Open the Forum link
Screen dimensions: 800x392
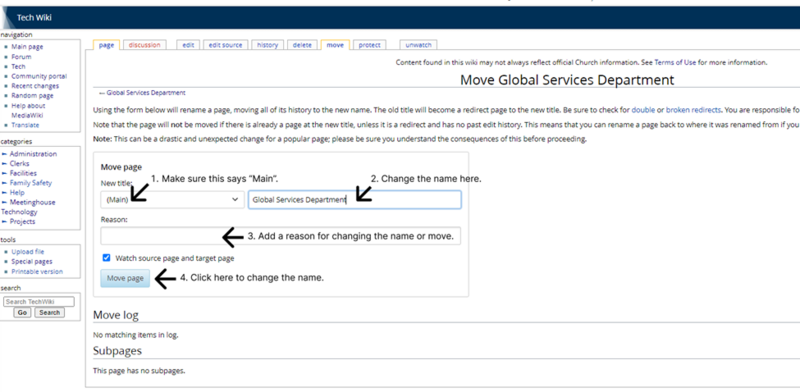pyautogui.click(x=21, y=57)
